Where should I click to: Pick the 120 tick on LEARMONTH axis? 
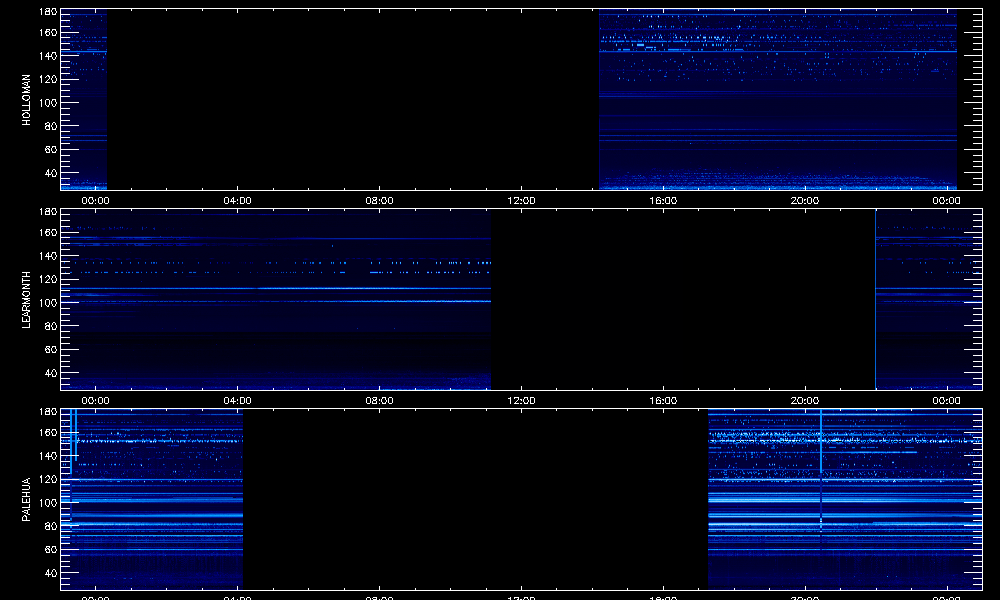[x=48, y=279]
